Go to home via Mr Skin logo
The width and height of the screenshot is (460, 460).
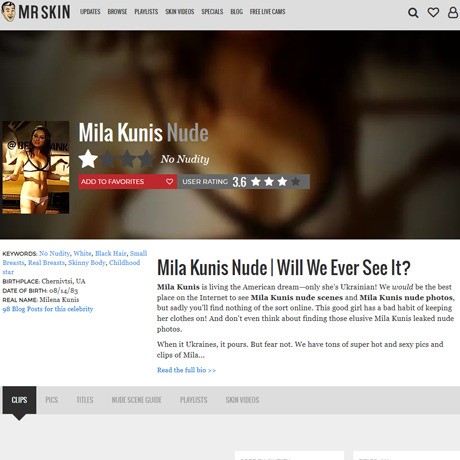[36, 12]
